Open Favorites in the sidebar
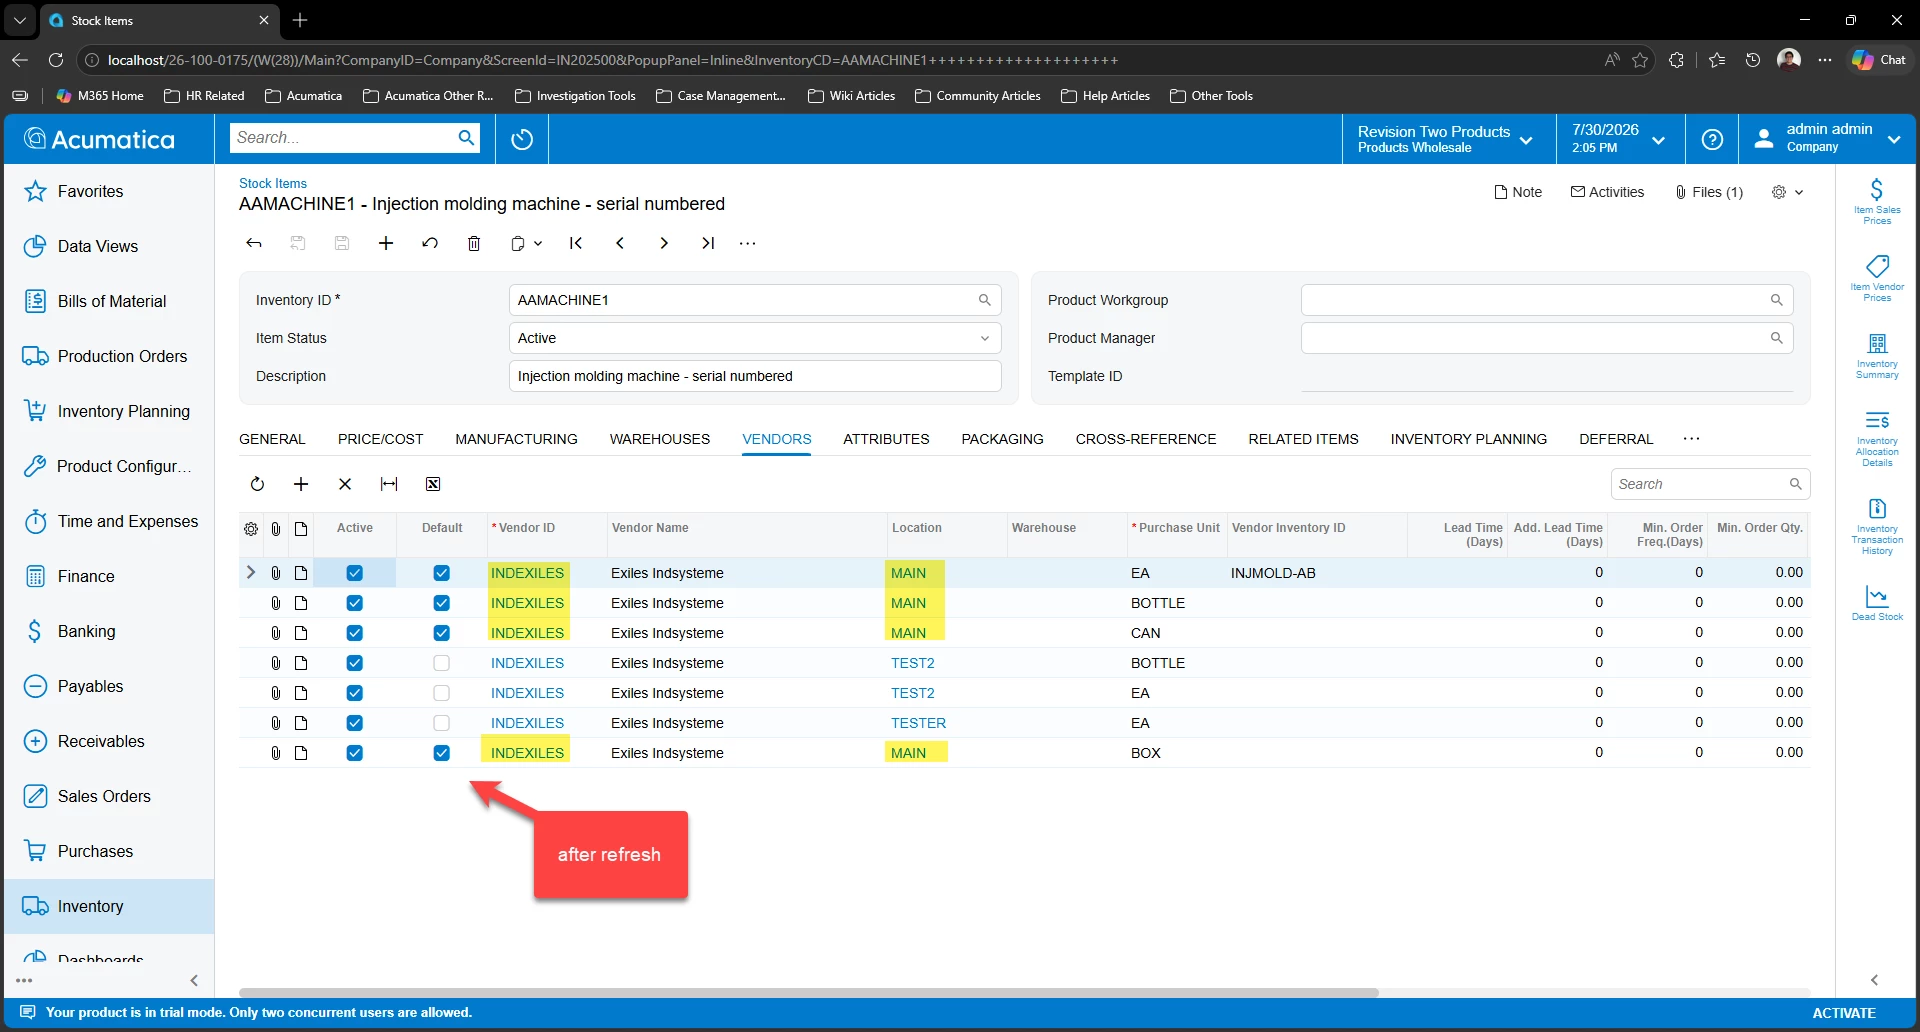This screenshot has height=1032, width=1920. (109, 191)
